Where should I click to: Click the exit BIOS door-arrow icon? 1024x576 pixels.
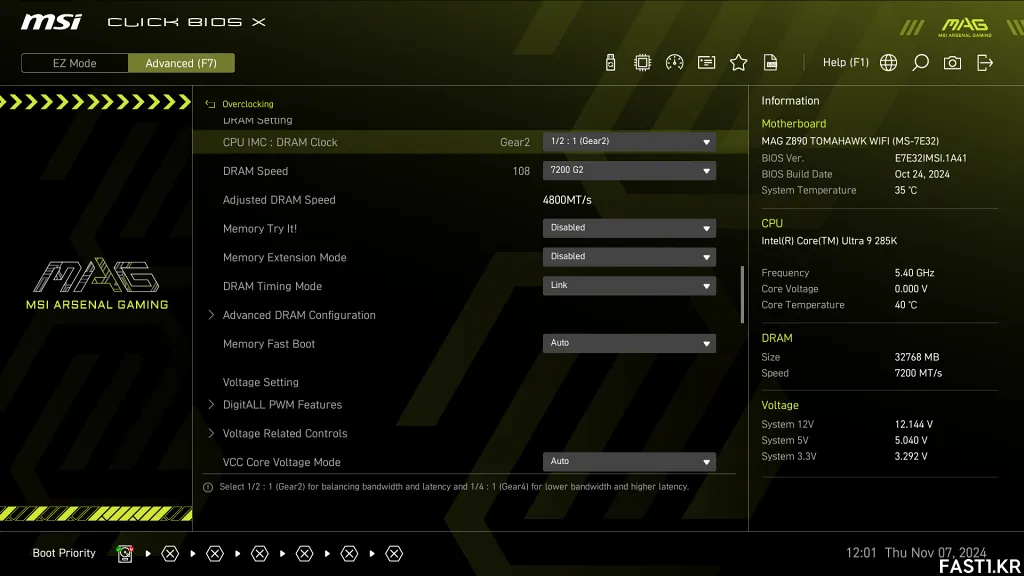[x=985, y=63]
